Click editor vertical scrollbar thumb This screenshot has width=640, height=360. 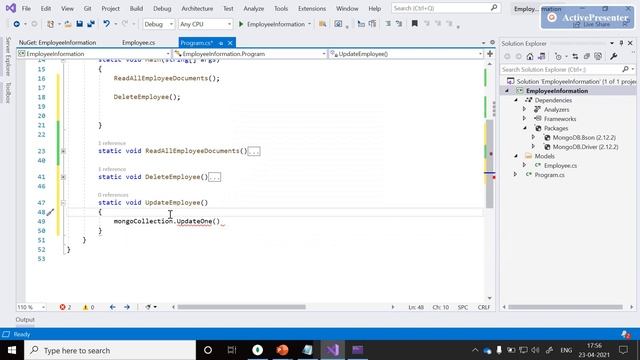click(489, 163)
